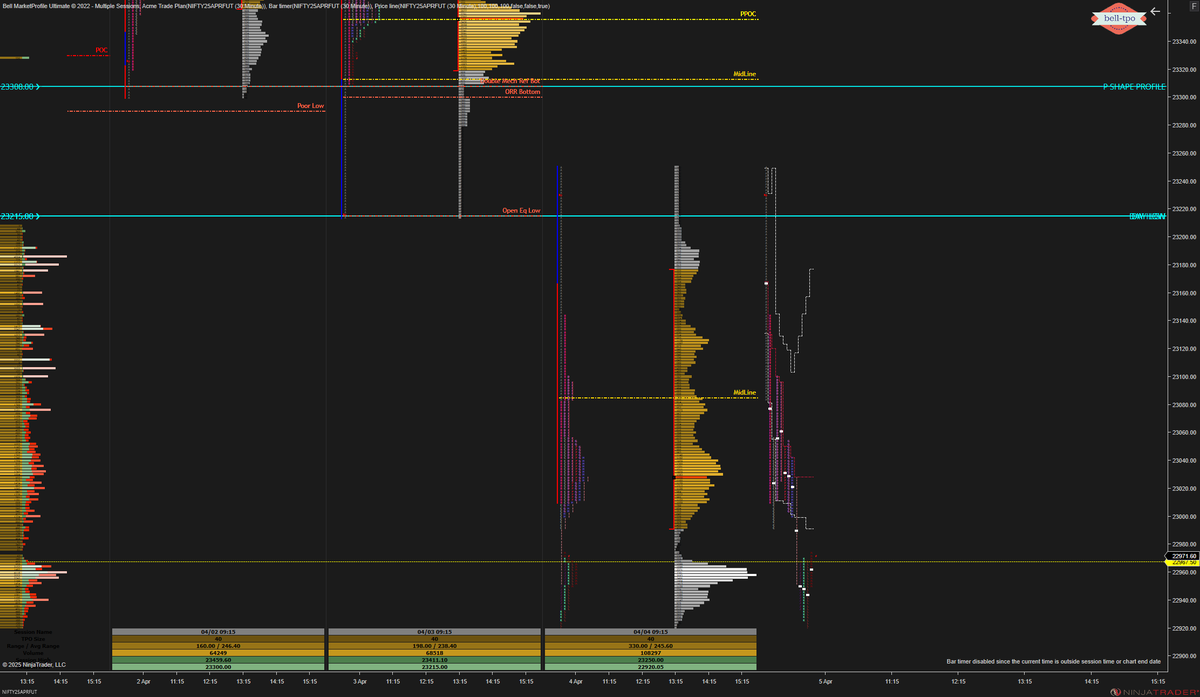Click 23100.00 on the price axis
This screenshot has width=1200, height=697.
point(1184,377)
